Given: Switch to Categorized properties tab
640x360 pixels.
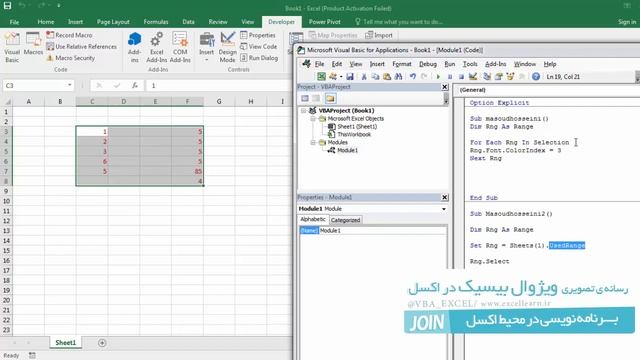Looking at the screenshot, I should (x=345, y=220).
